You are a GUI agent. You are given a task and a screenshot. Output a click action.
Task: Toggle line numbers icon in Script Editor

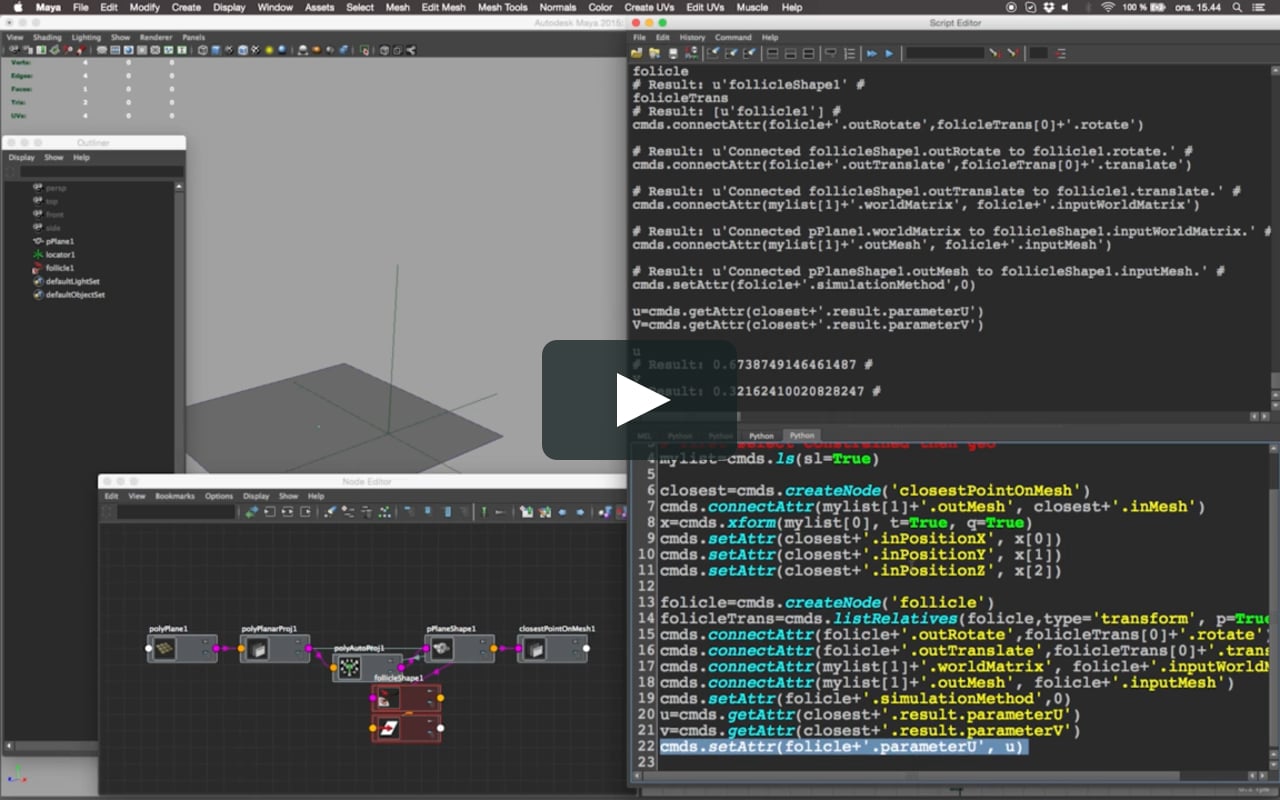pyautogui.click(x=850, y=53)
